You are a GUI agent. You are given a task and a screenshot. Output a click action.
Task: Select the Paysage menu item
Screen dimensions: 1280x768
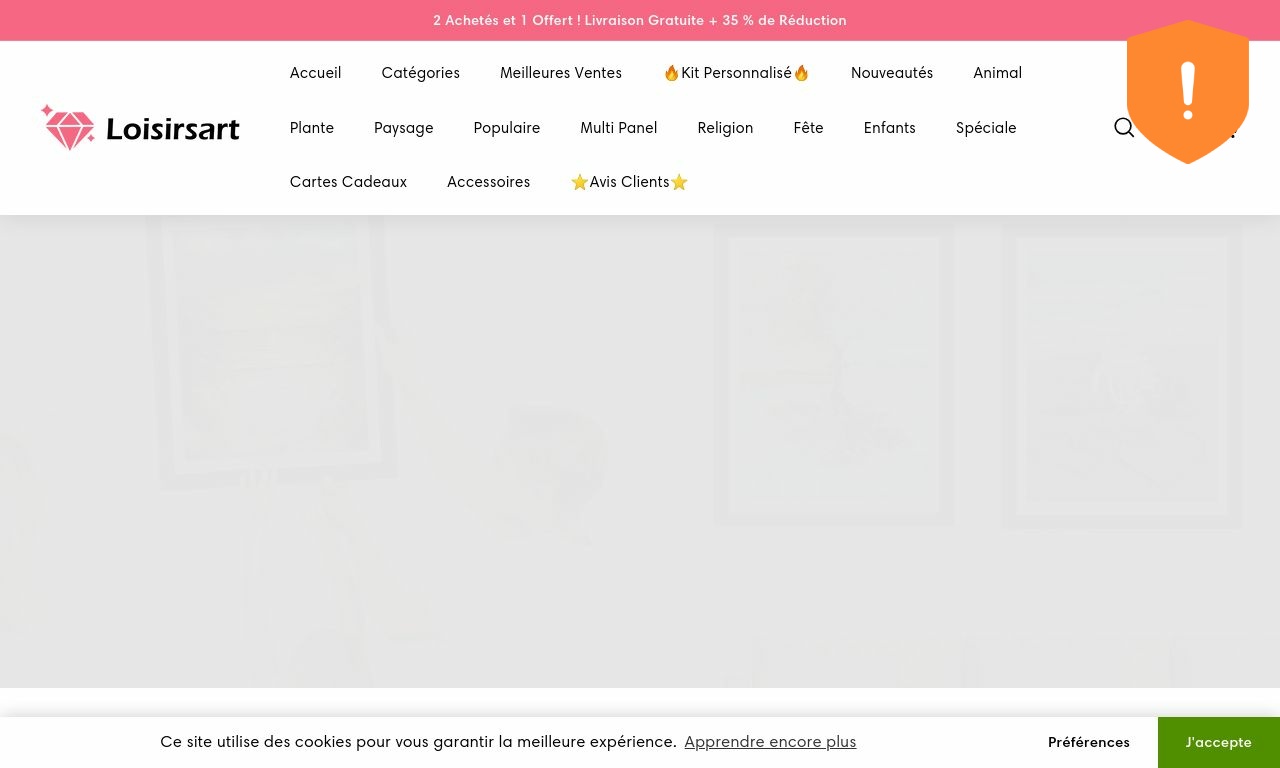[403, 127]
